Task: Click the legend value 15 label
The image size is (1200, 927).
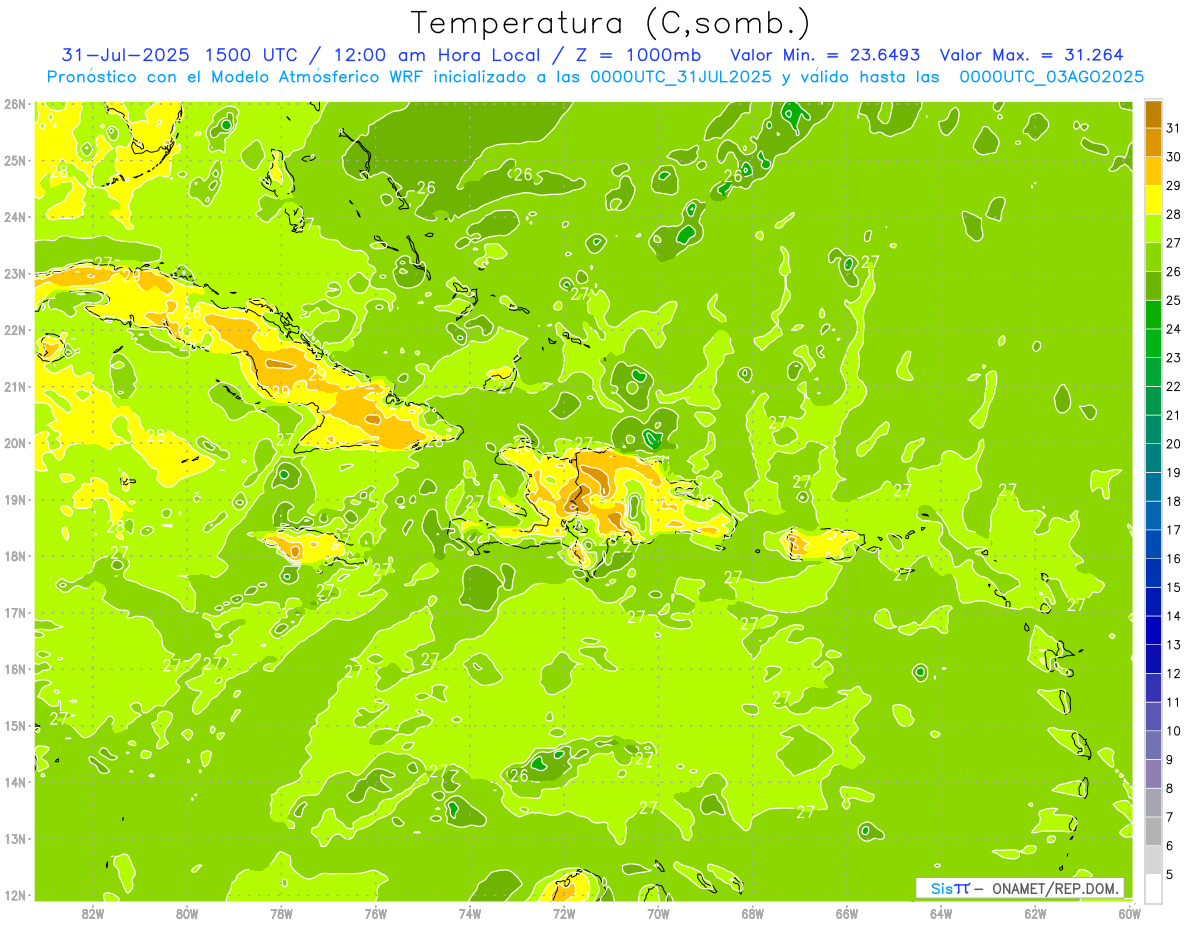Action: [x=1173, y=587]
